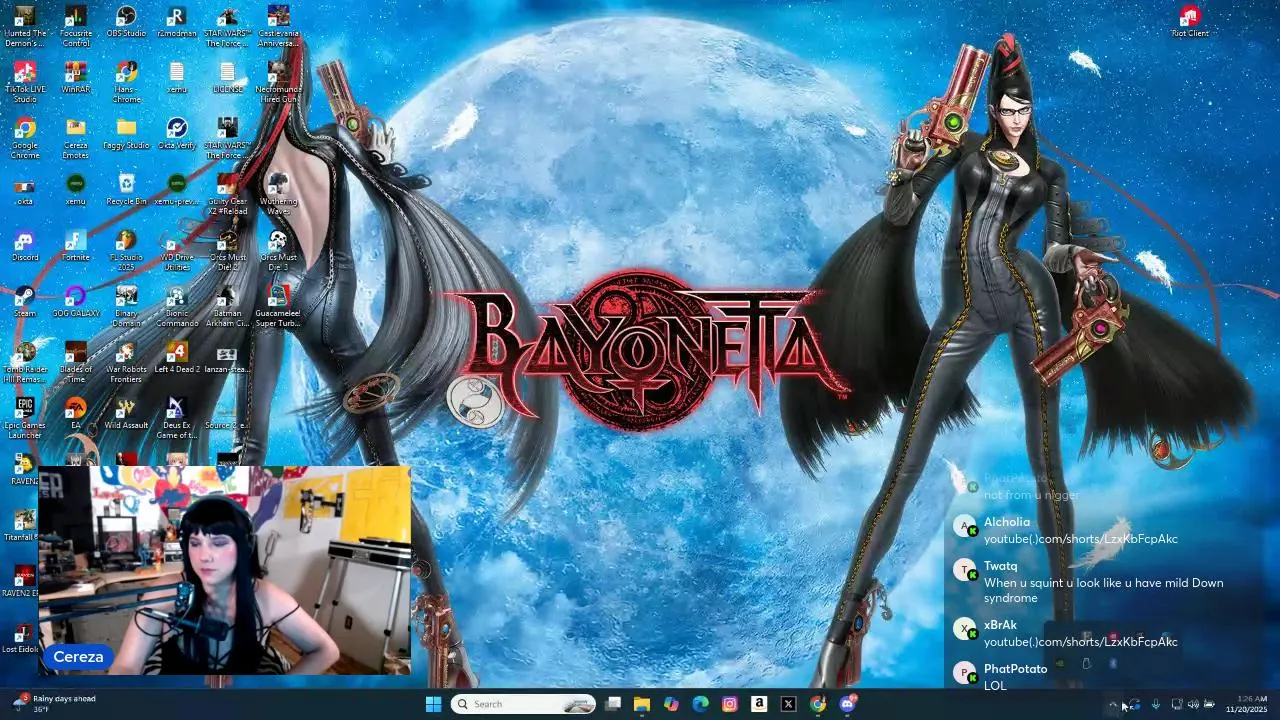Select the okta desktop icon
This screenshot has width=1280, height=720.
25,191
